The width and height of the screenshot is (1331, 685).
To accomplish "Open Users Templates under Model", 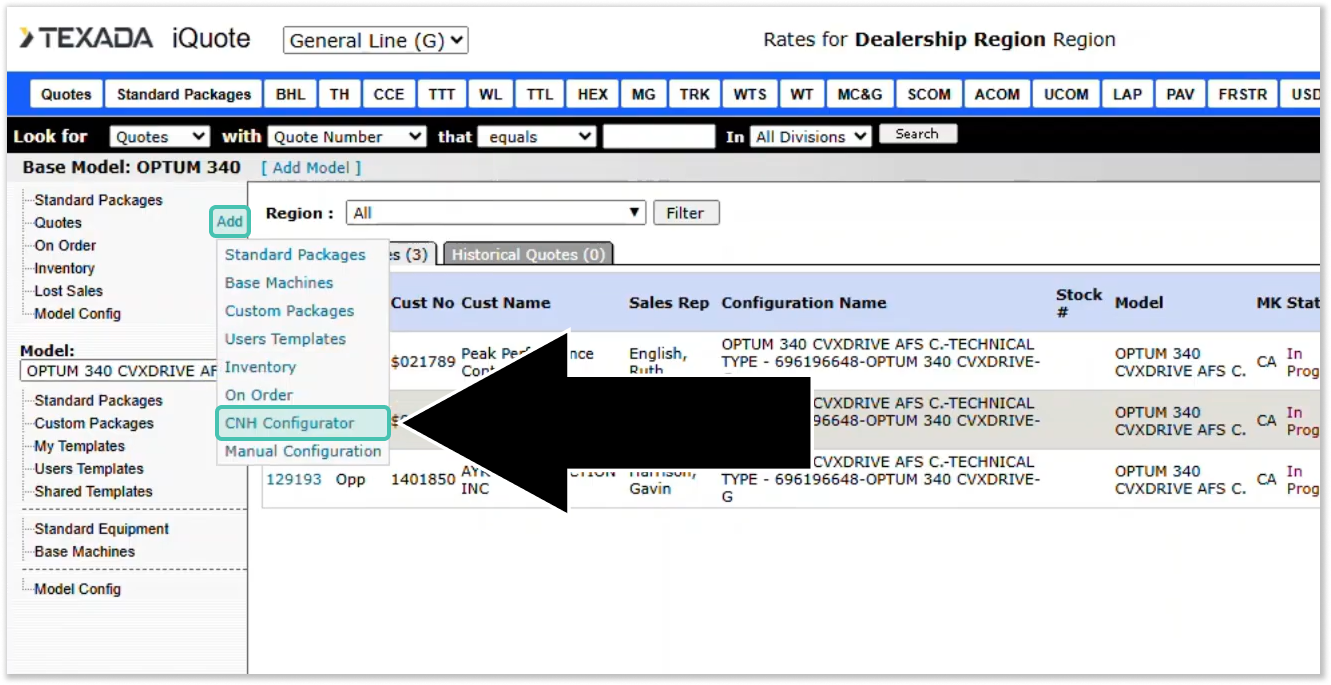I will (x=89, y=469).
